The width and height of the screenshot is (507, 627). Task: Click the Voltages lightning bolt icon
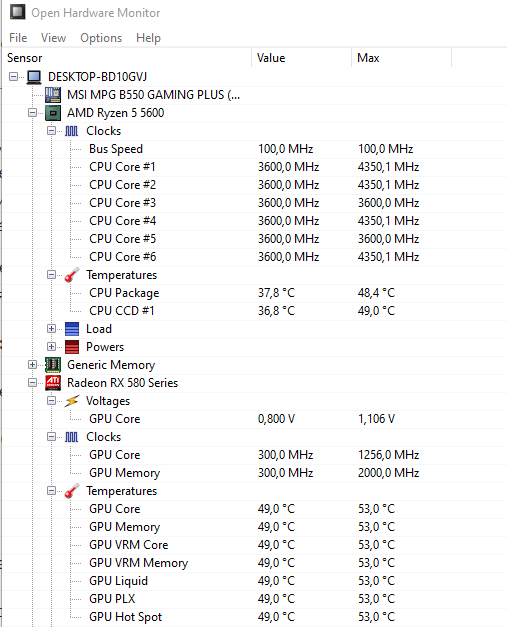[72, 401]
